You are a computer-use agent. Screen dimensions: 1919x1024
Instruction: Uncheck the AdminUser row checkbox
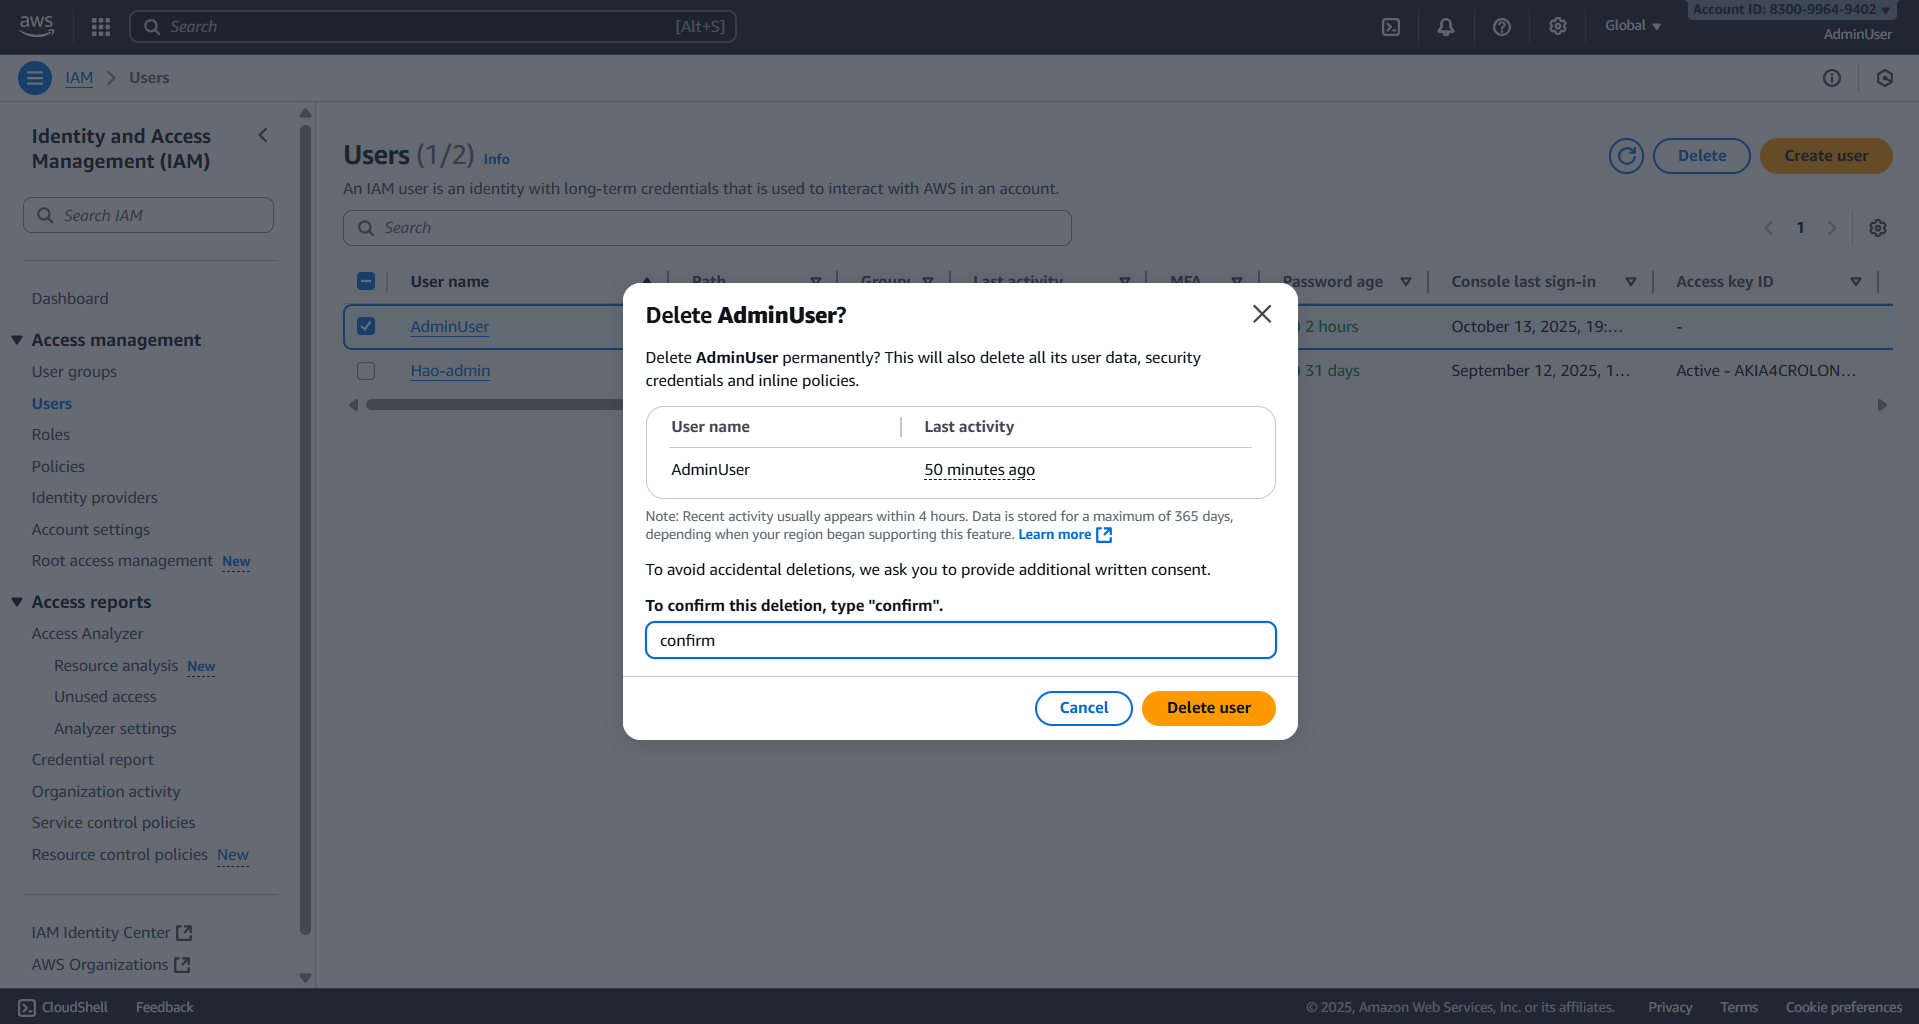point(366,326)
